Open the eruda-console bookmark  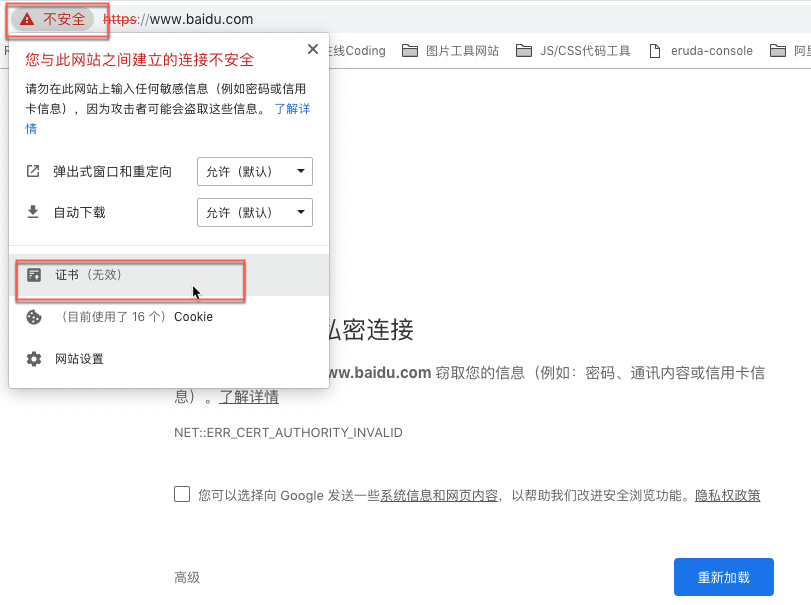[701, 51]
